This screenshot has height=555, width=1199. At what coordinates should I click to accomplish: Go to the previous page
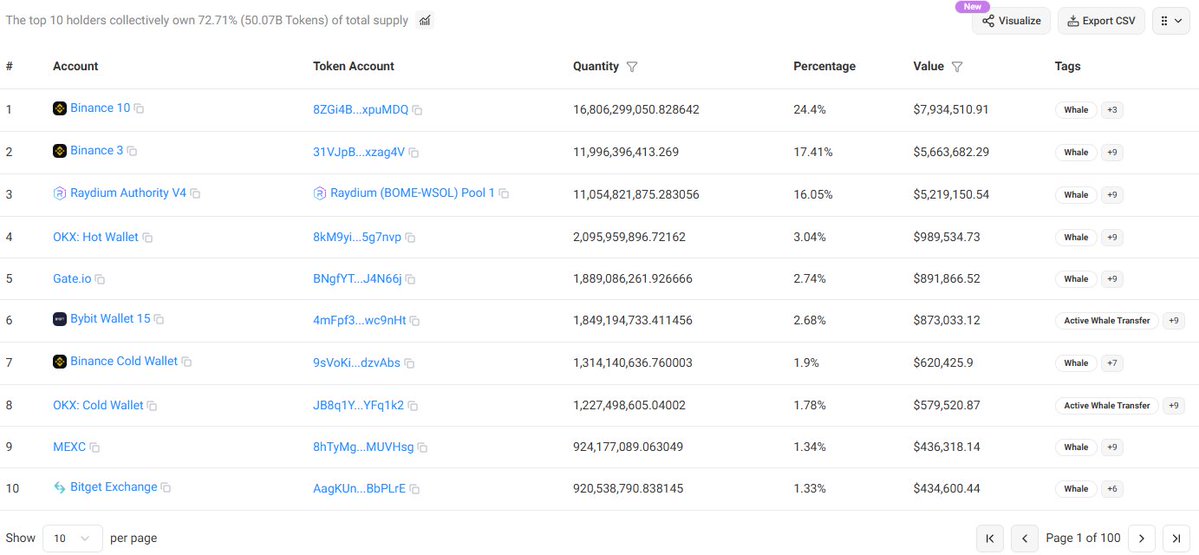(1024, 538)
